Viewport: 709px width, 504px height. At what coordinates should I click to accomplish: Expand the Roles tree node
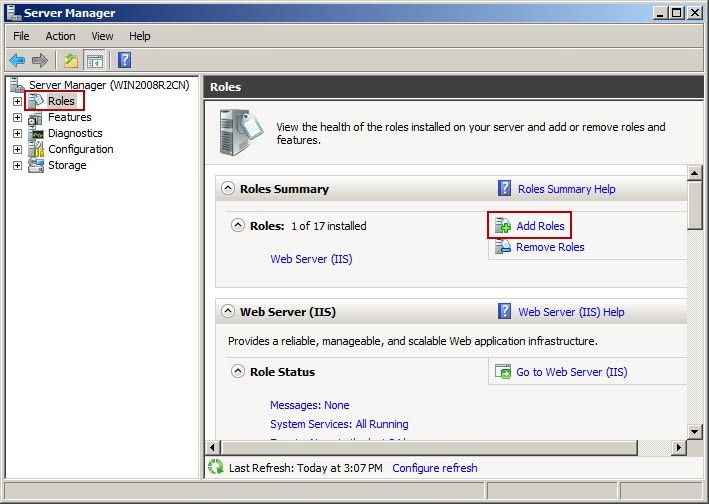coord(17,101)
